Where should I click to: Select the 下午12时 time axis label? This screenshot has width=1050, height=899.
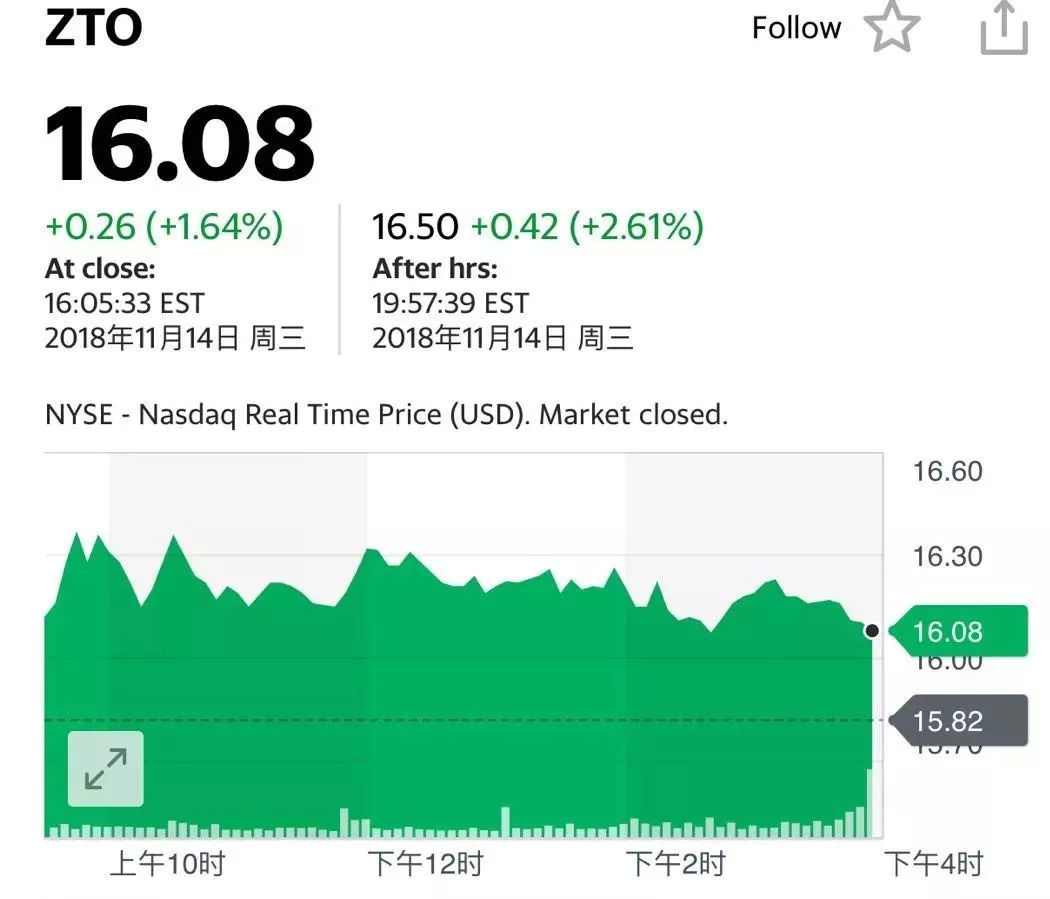pyautogui.click(x=425, y=864)
